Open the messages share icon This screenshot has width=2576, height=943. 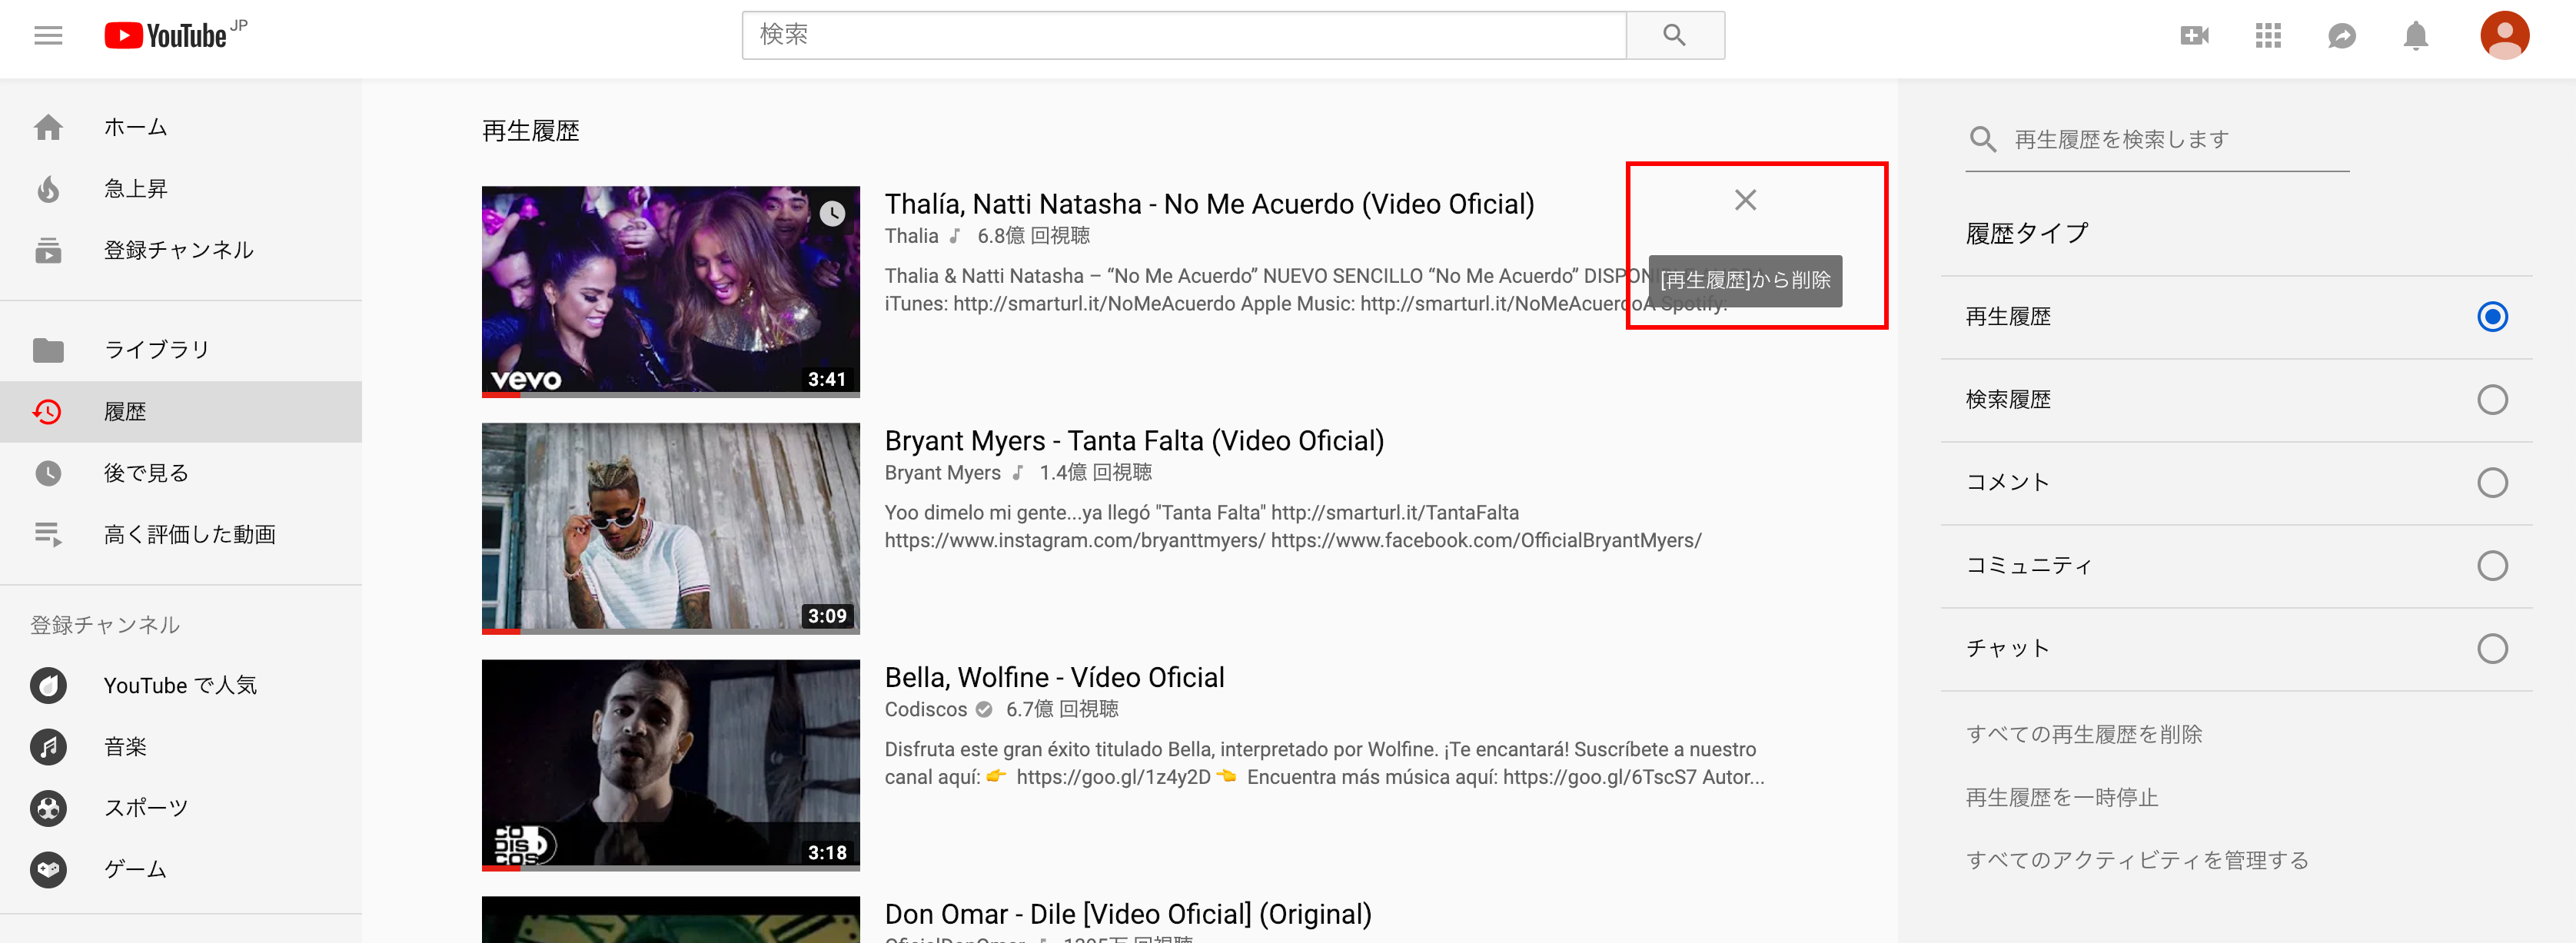(2341, 36)
